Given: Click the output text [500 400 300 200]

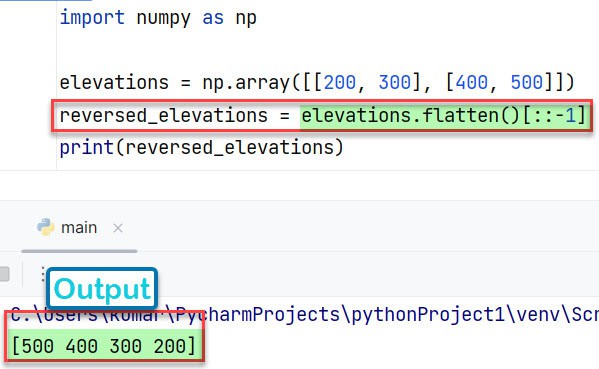Looking at the screenshot, I should point(104,346).
